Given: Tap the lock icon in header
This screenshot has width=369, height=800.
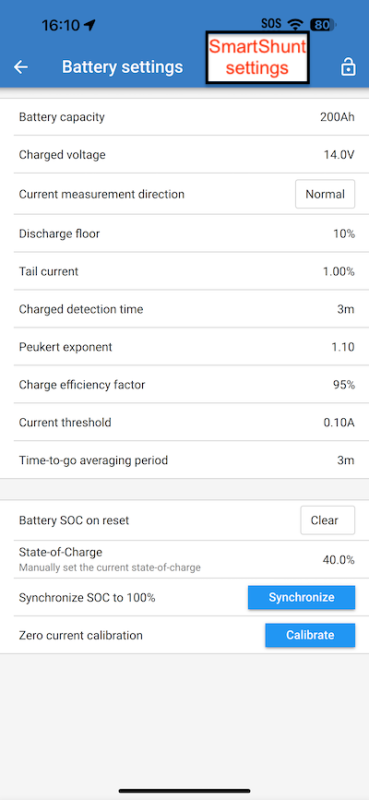Looking at the screenshot, I should [x=348, y=67].
